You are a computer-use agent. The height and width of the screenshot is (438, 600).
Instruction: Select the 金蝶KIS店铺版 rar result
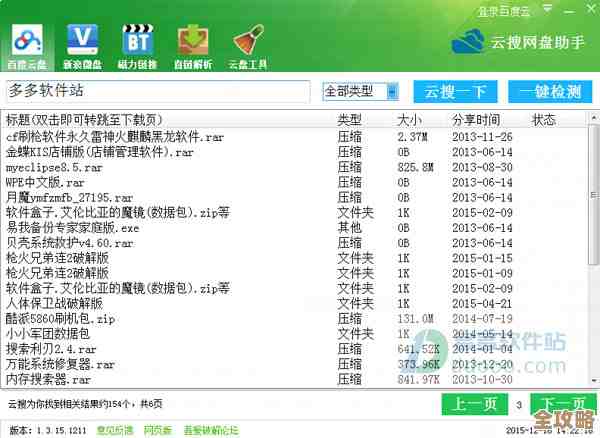coord(295,152)
